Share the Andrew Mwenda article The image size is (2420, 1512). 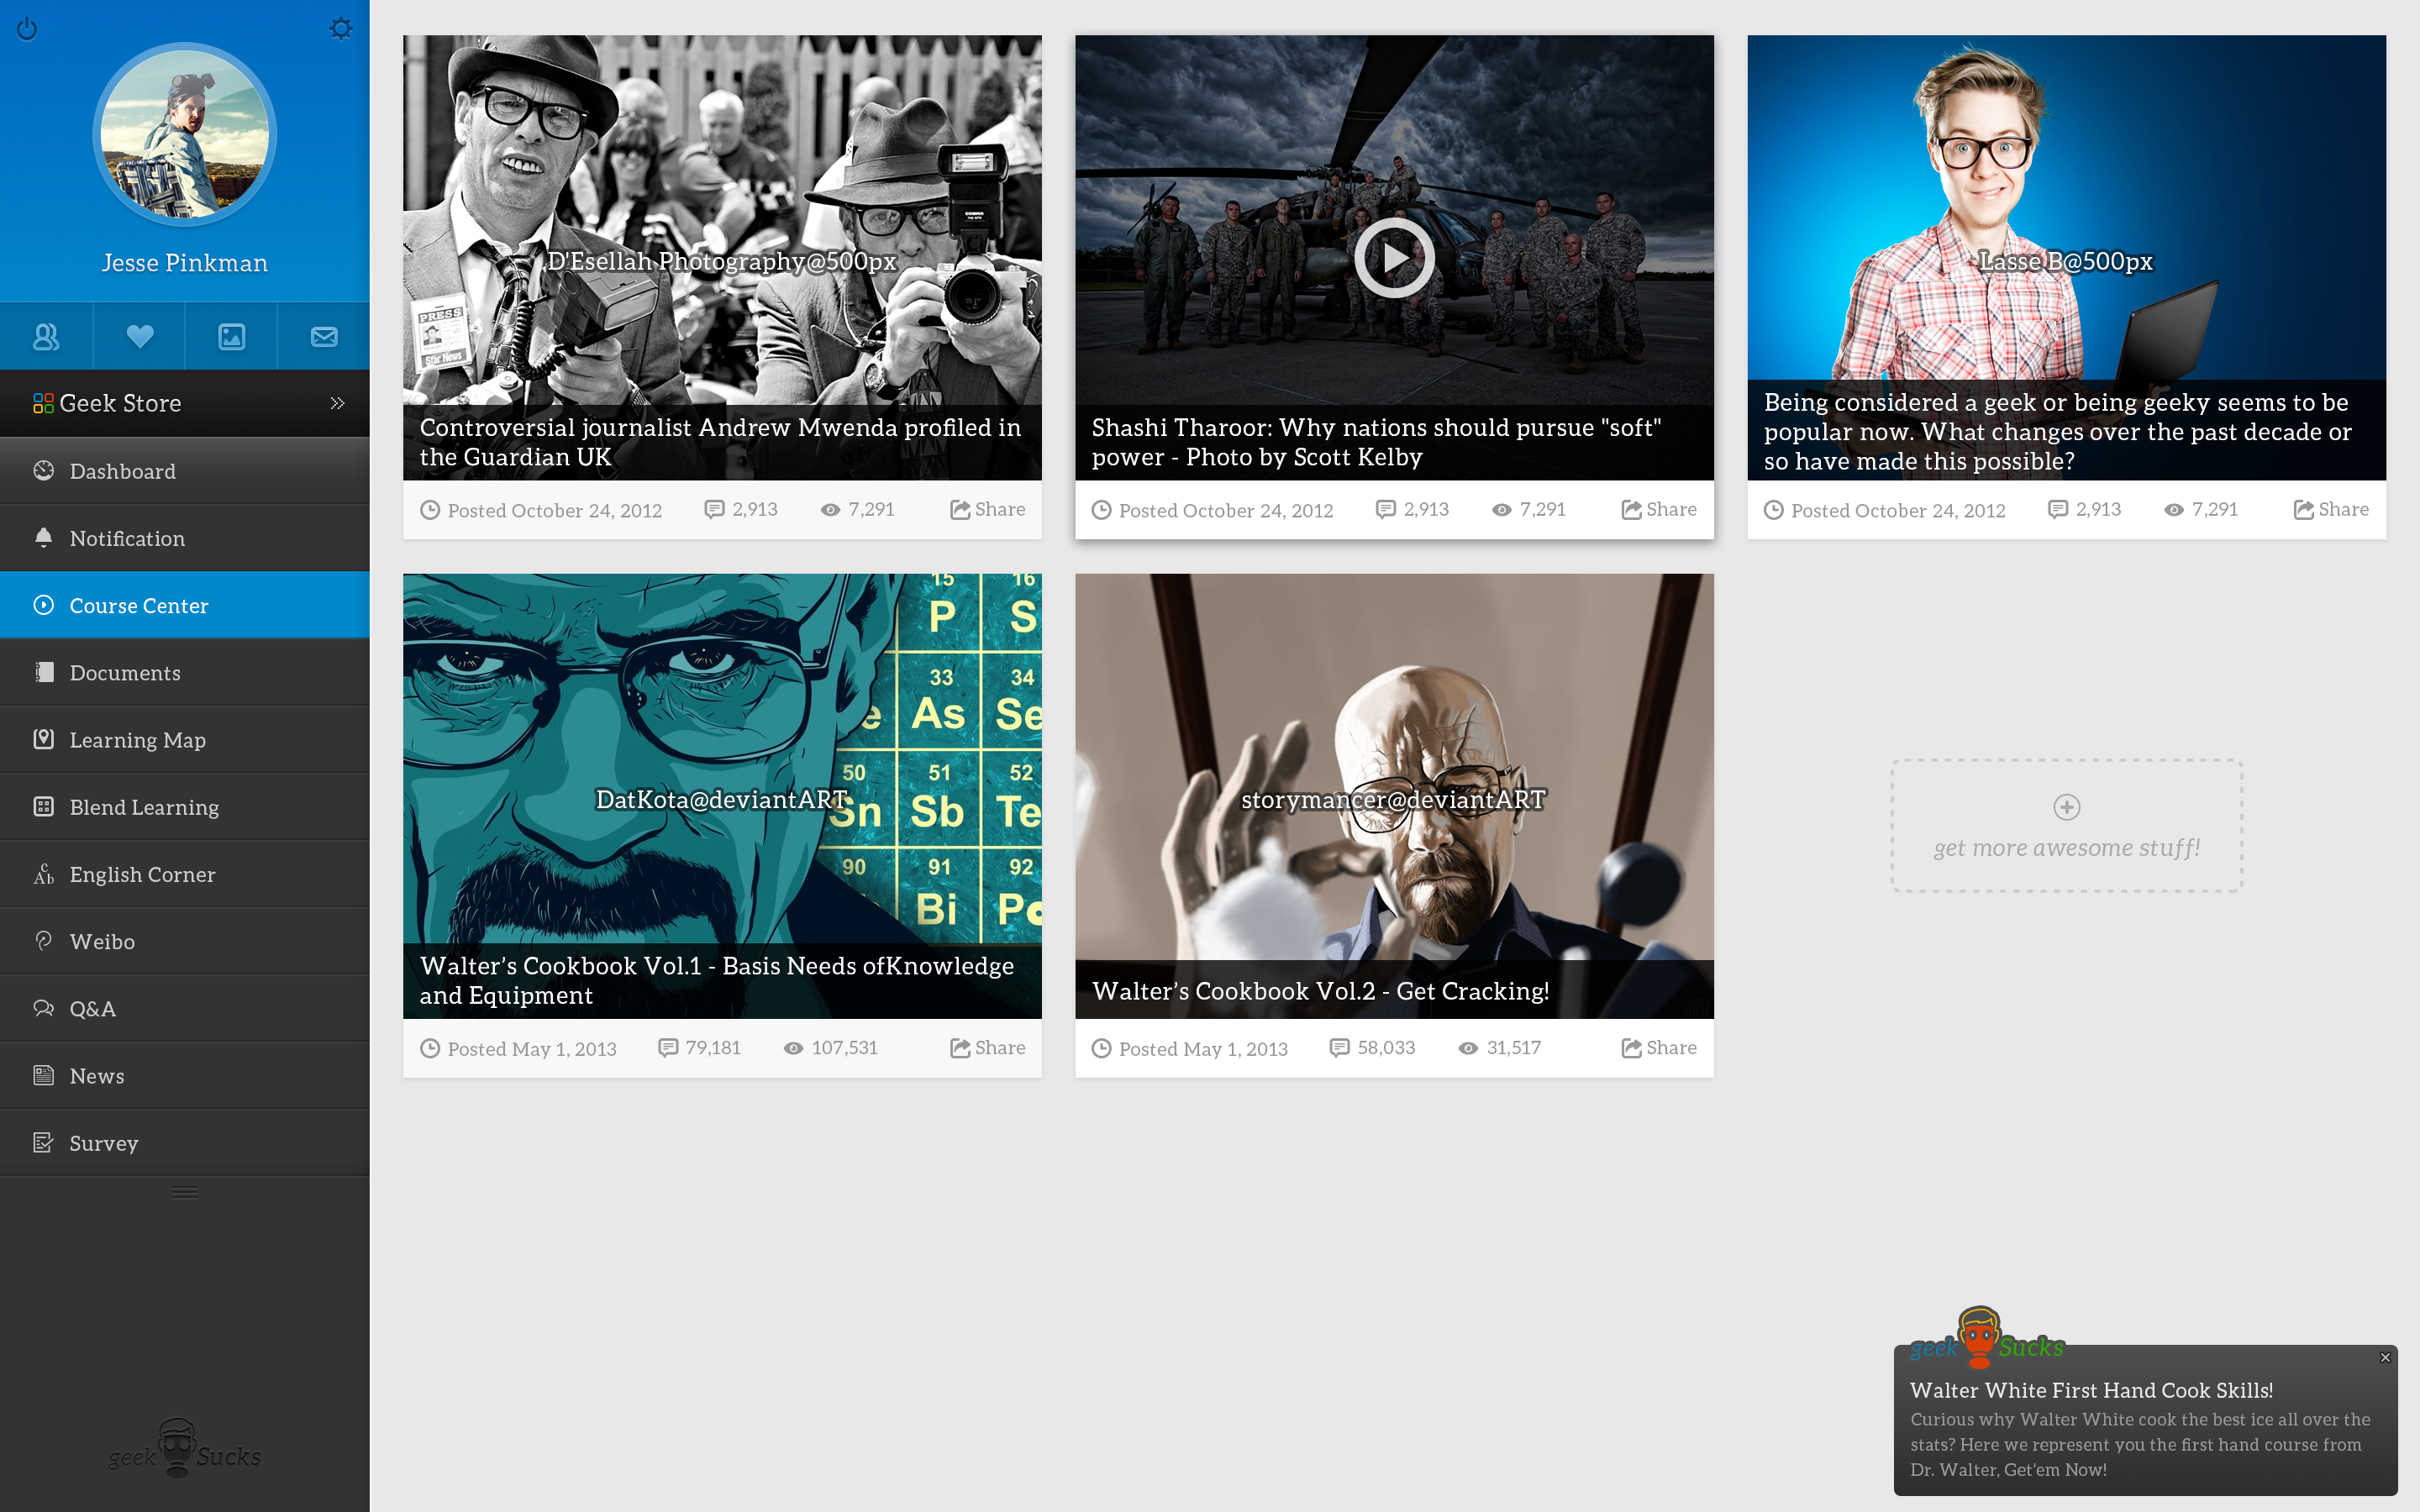click(987, 509)
